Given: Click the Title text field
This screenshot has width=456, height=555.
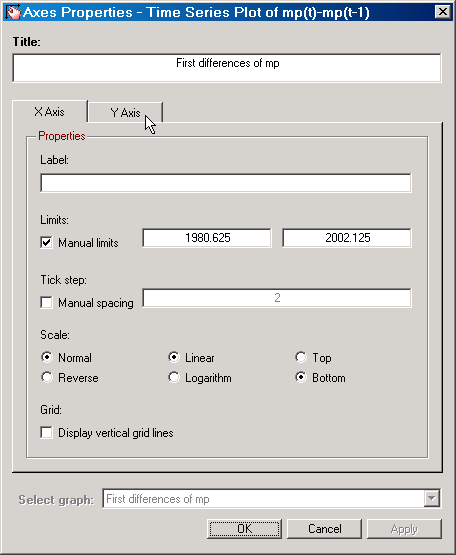Looking at the screenshot, I should [227, 68].
